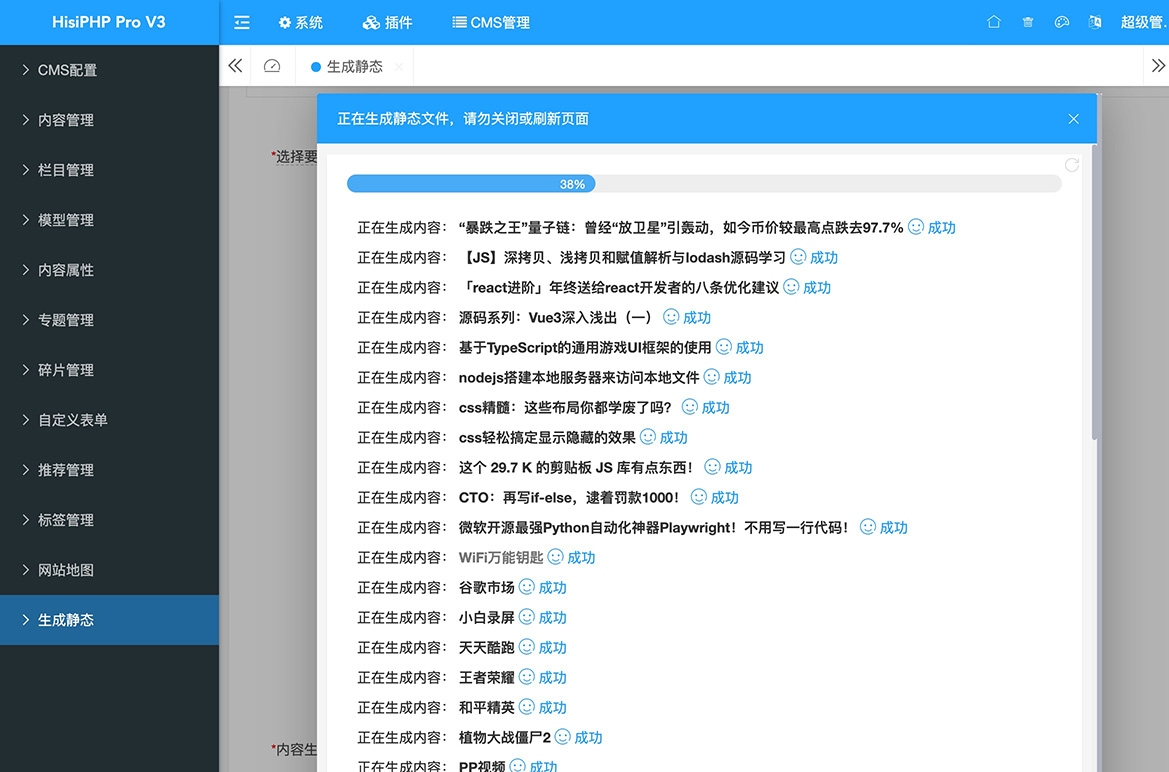This screenshot has width=1169, height=772.
Task: Open the dashboard gauge tab icon
Action: coord(273,65)
